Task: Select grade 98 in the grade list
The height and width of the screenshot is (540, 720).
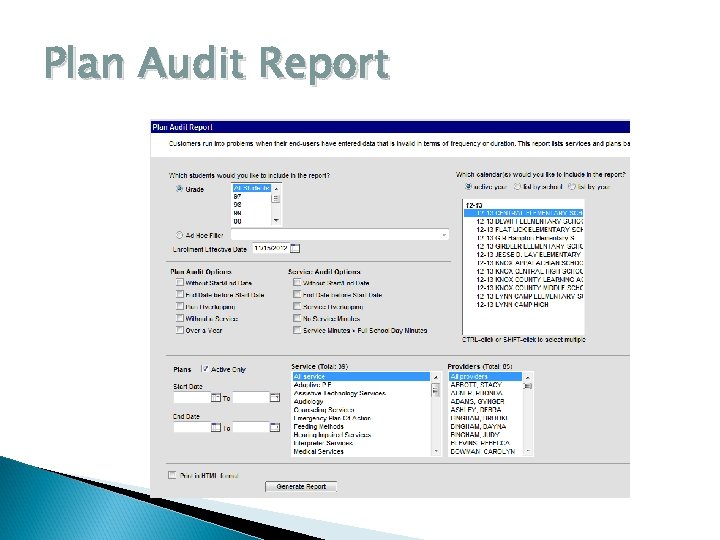Action: pyautogui.click(x=252, y=205)
